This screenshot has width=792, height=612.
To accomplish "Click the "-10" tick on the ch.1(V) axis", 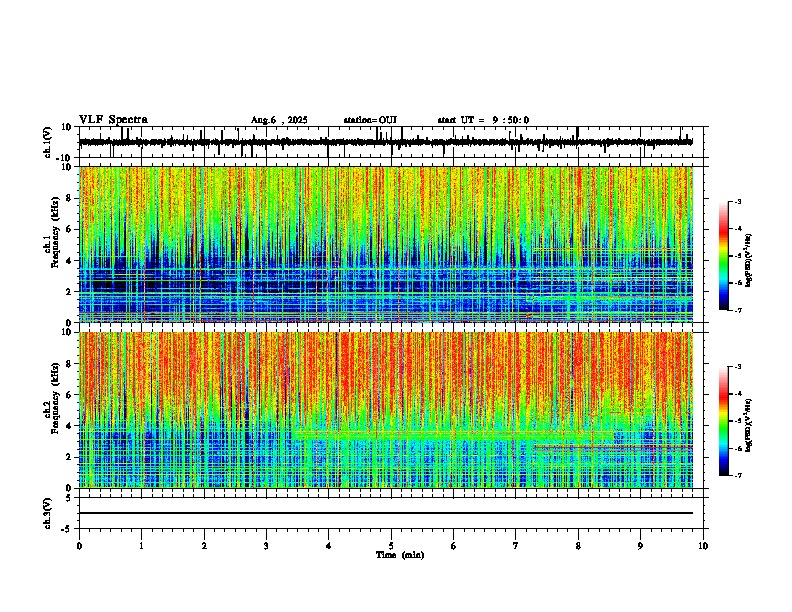I will 65,158.
